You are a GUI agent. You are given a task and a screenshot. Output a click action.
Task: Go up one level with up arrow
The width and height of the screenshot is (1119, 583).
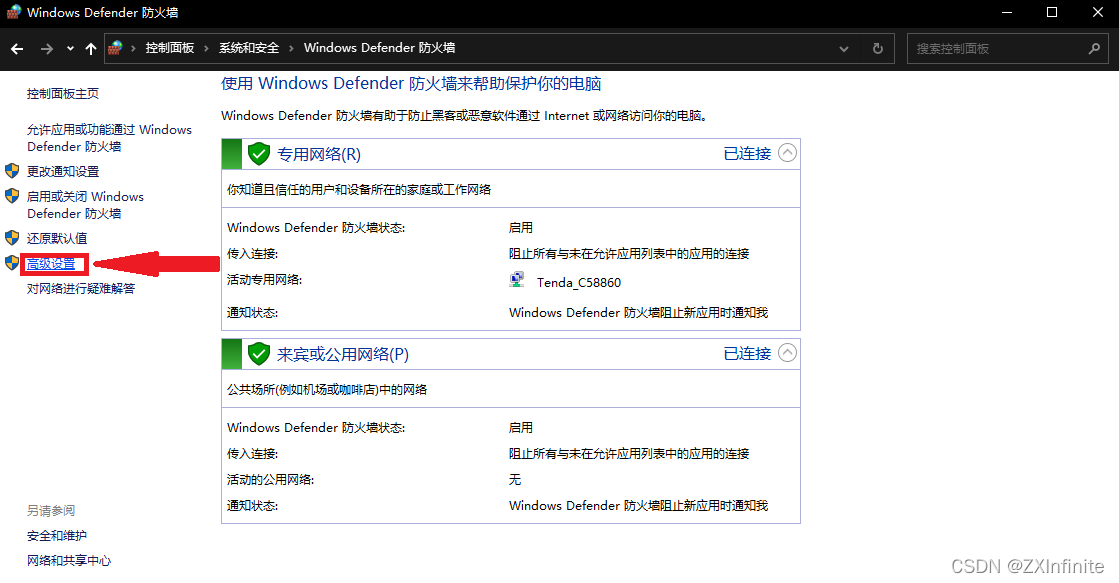91,49
